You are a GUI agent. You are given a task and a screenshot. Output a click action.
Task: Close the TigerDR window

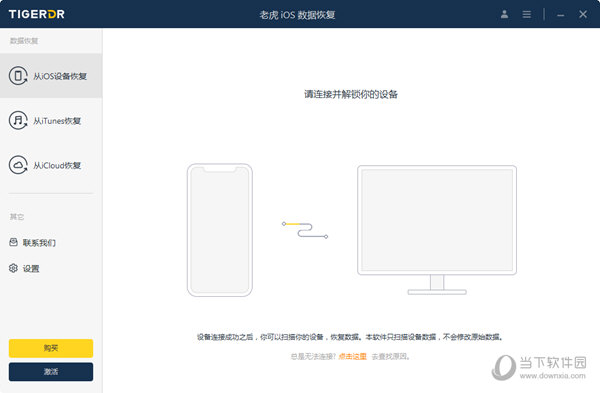(x=583, y=15)
